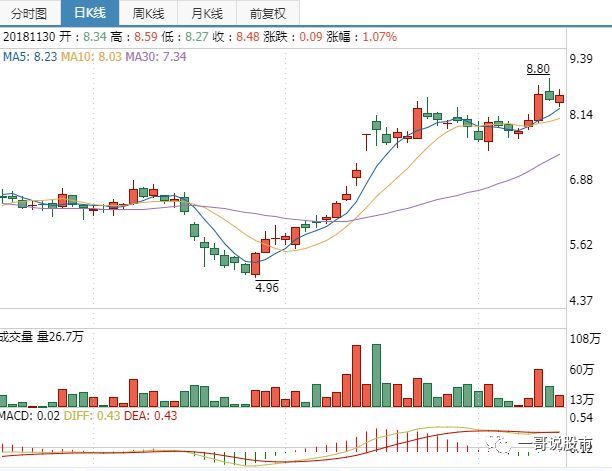Click the opening price 8.34 value
The width and height of the screenshot is (612, 471).
point(95,37)
